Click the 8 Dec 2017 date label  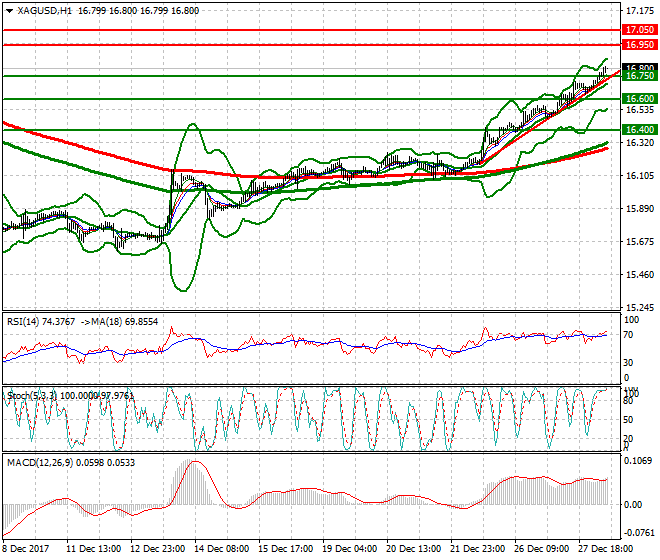[x=25, y=549]
